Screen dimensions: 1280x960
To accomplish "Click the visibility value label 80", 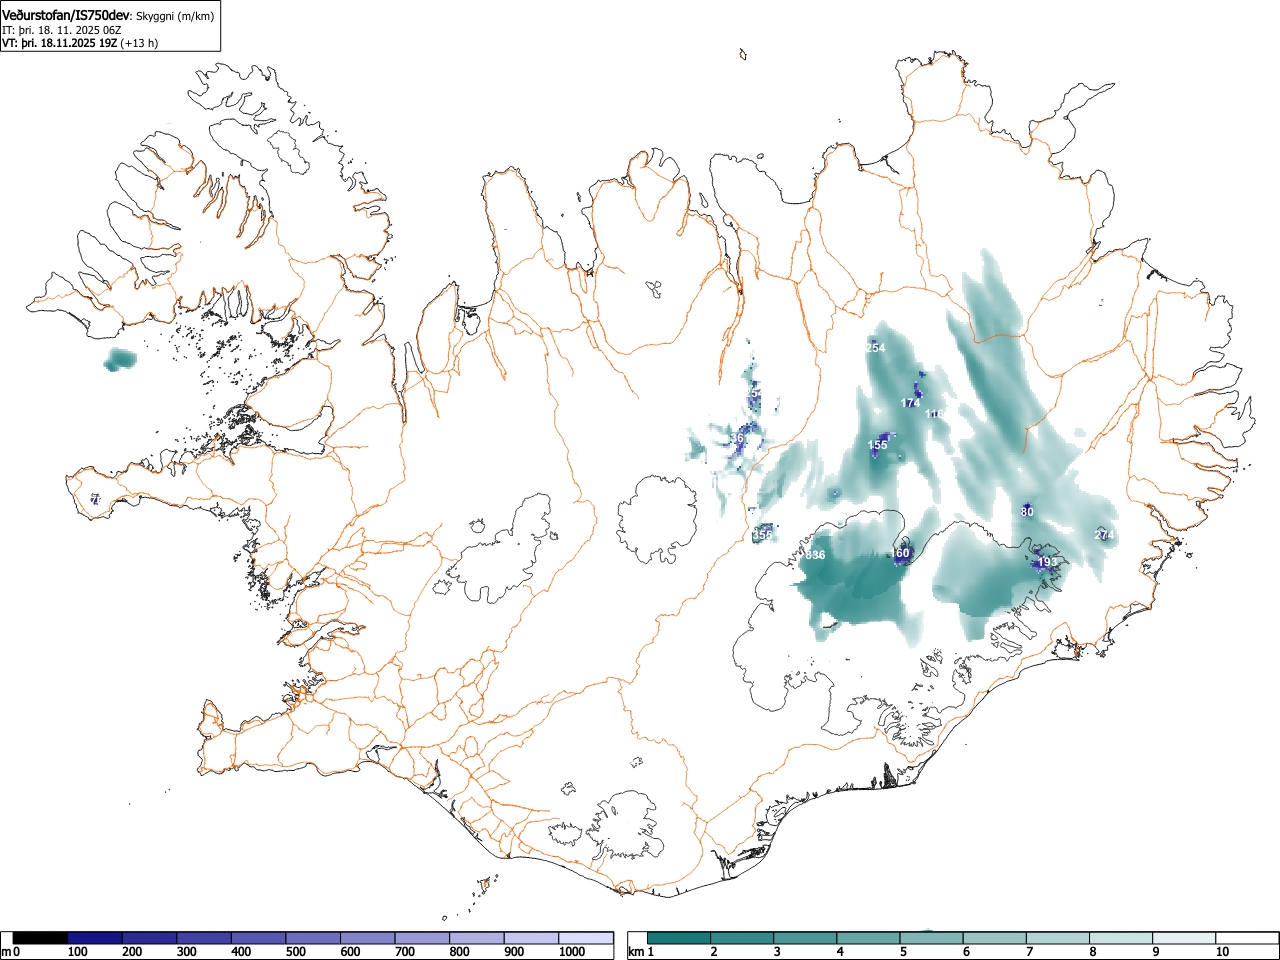I will coord(1027,512).
